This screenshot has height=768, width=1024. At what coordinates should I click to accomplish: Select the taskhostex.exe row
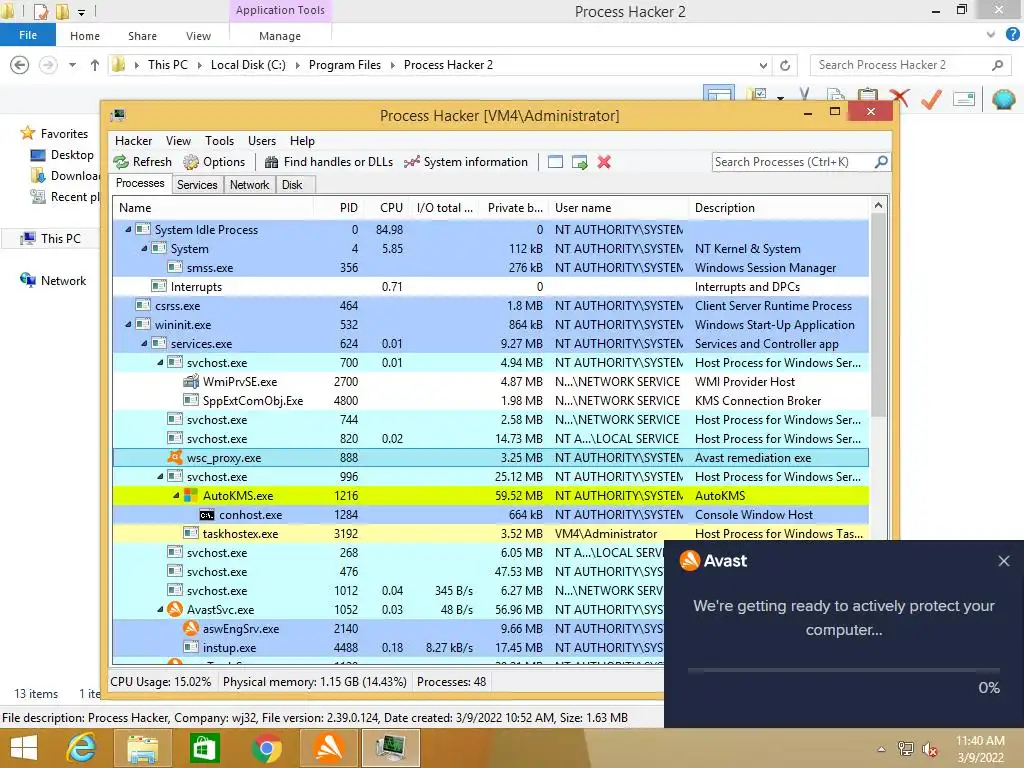pos(490,534)
